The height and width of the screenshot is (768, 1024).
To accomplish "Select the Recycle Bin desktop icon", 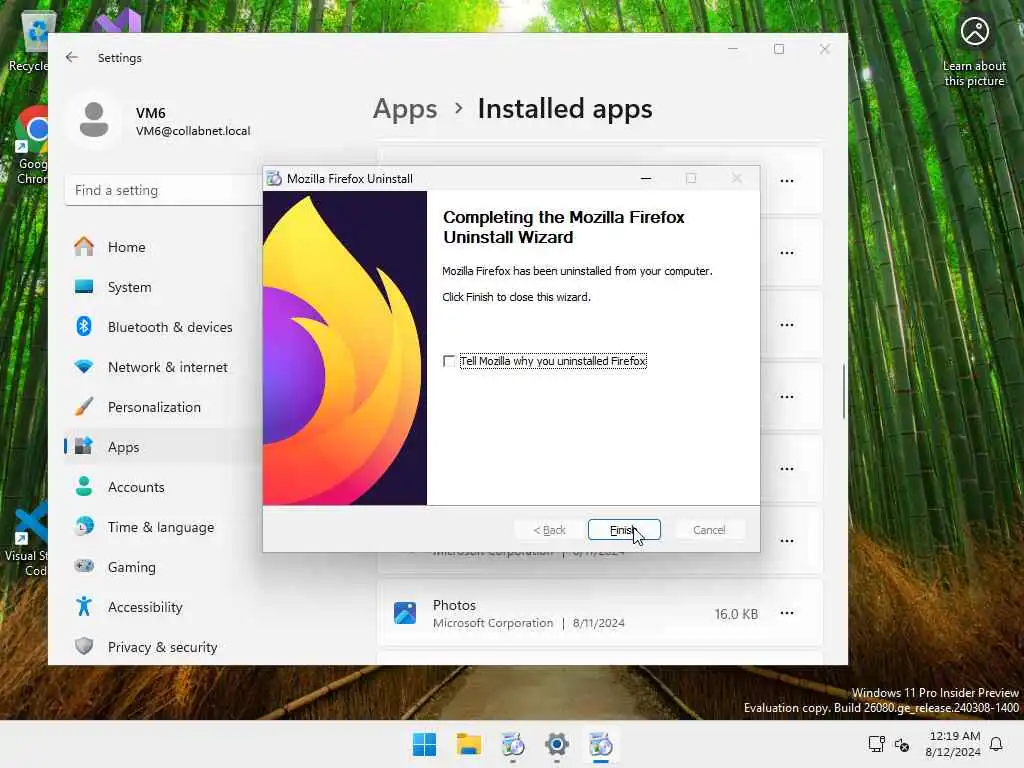I will 29,42.
